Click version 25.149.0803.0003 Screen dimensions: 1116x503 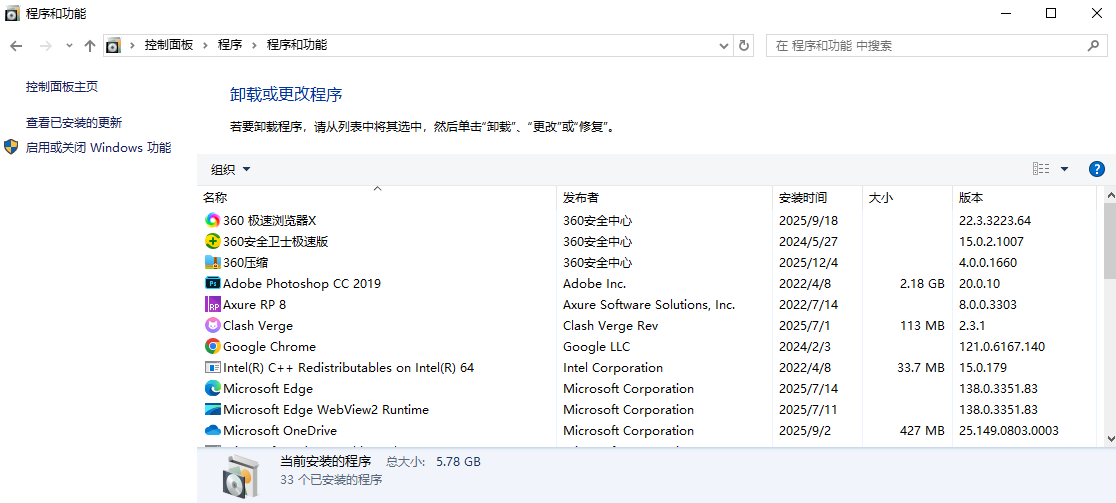click(1009, 430)
